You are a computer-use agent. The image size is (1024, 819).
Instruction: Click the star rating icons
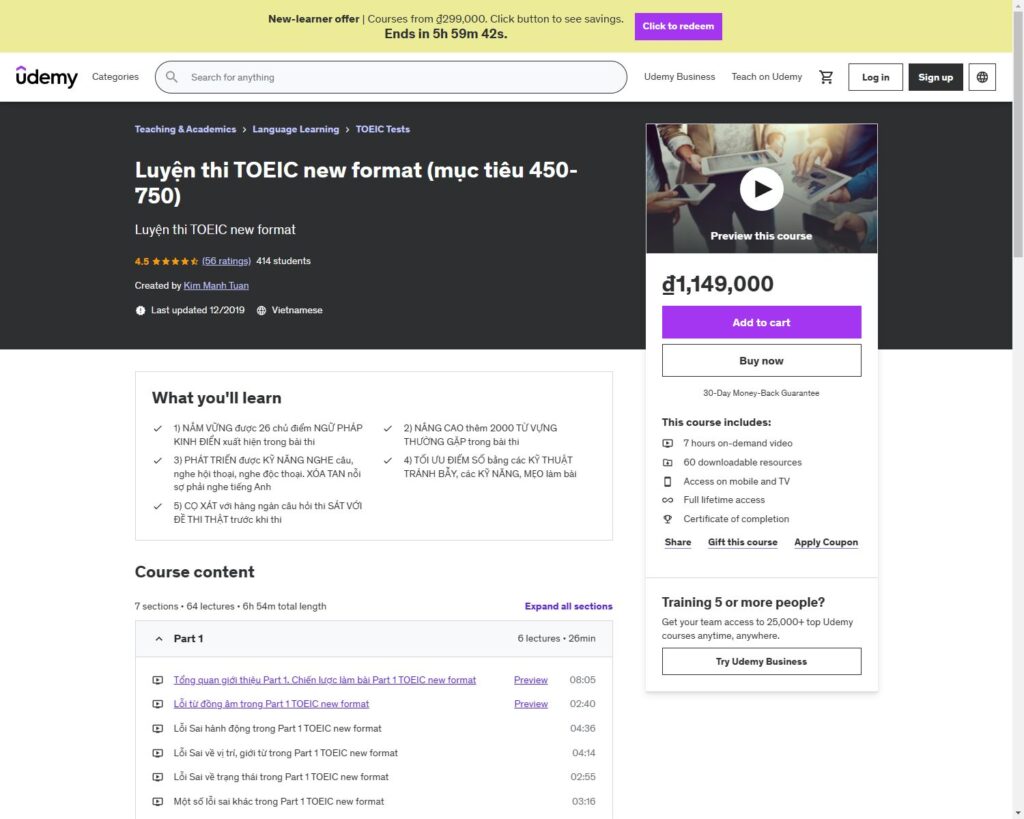[166, 261]
